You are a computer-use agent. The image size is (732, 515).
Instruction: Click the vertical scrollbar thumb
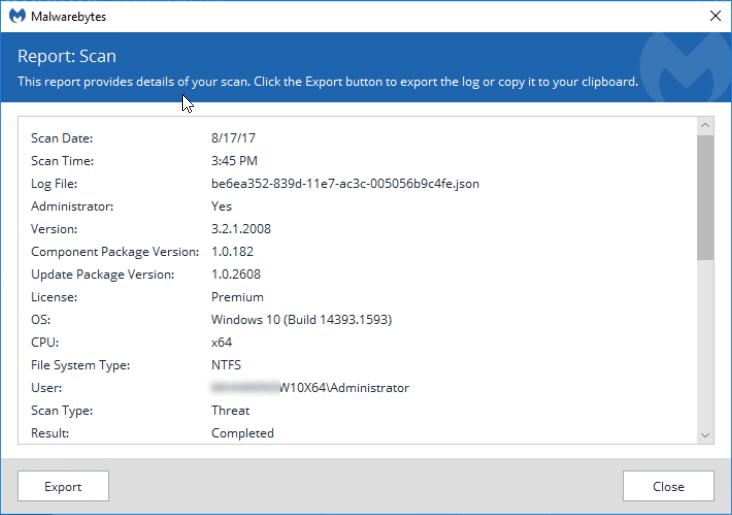(x=705, y=198)
